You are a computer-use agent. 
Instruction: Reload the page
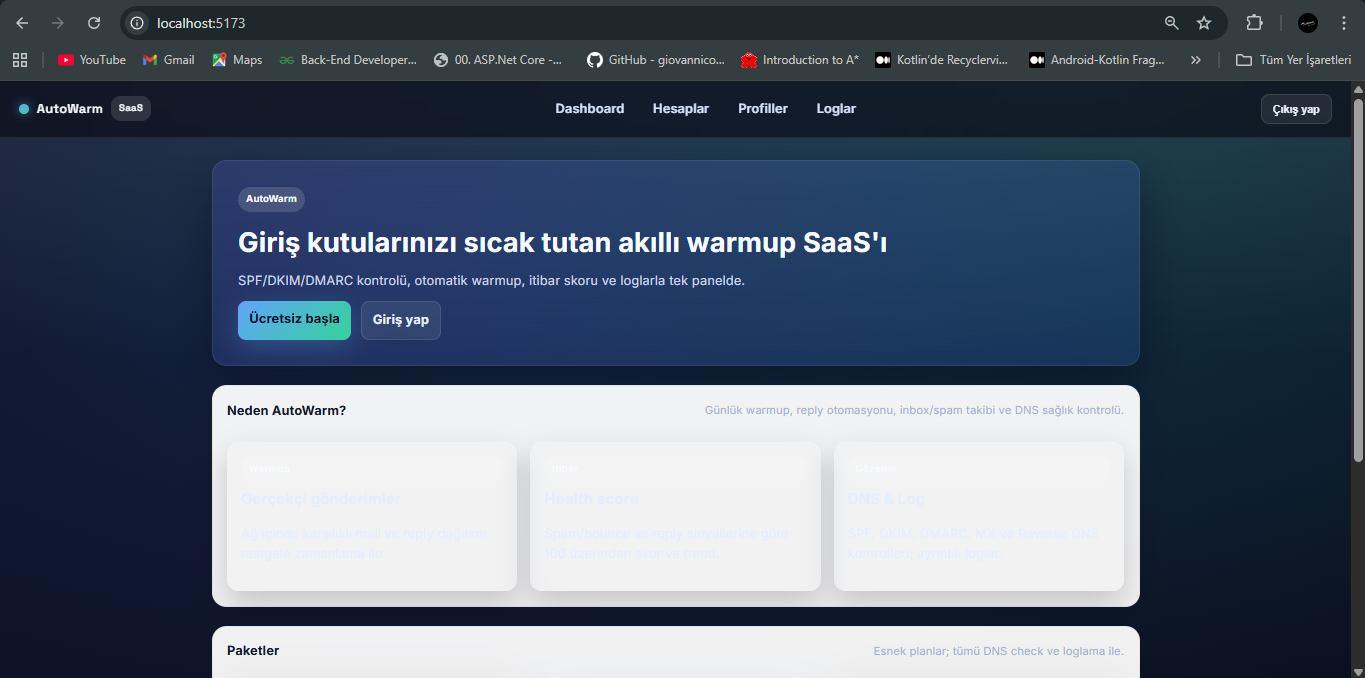pos(93,22)
